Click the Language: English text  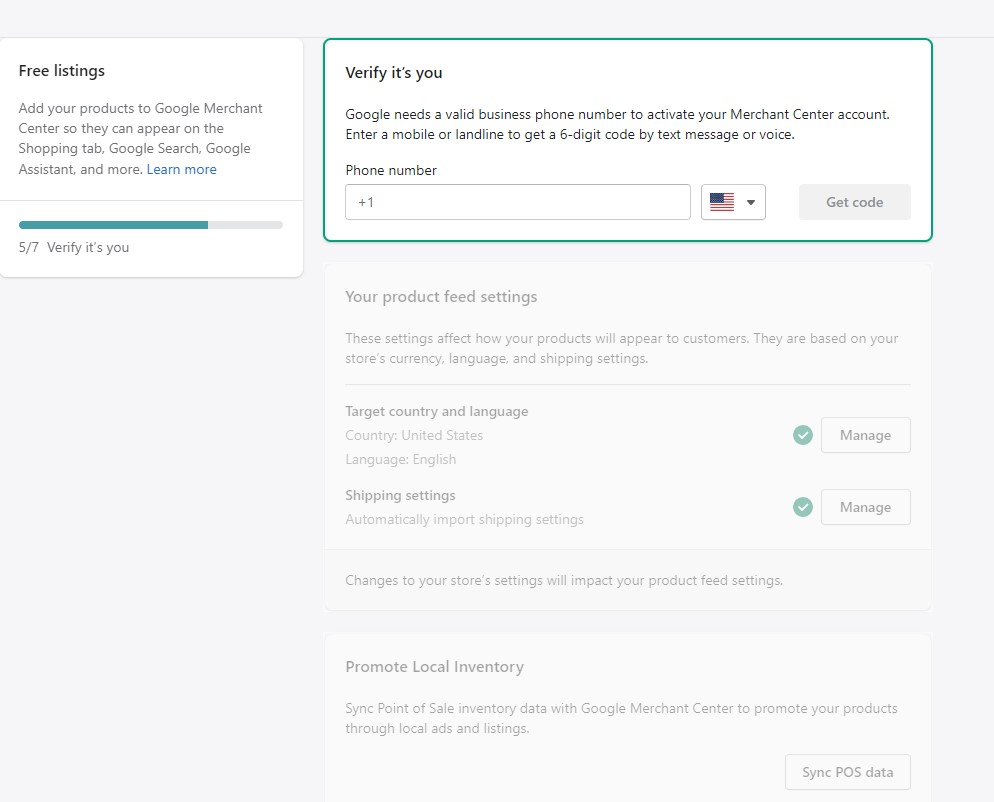point(401,460)
